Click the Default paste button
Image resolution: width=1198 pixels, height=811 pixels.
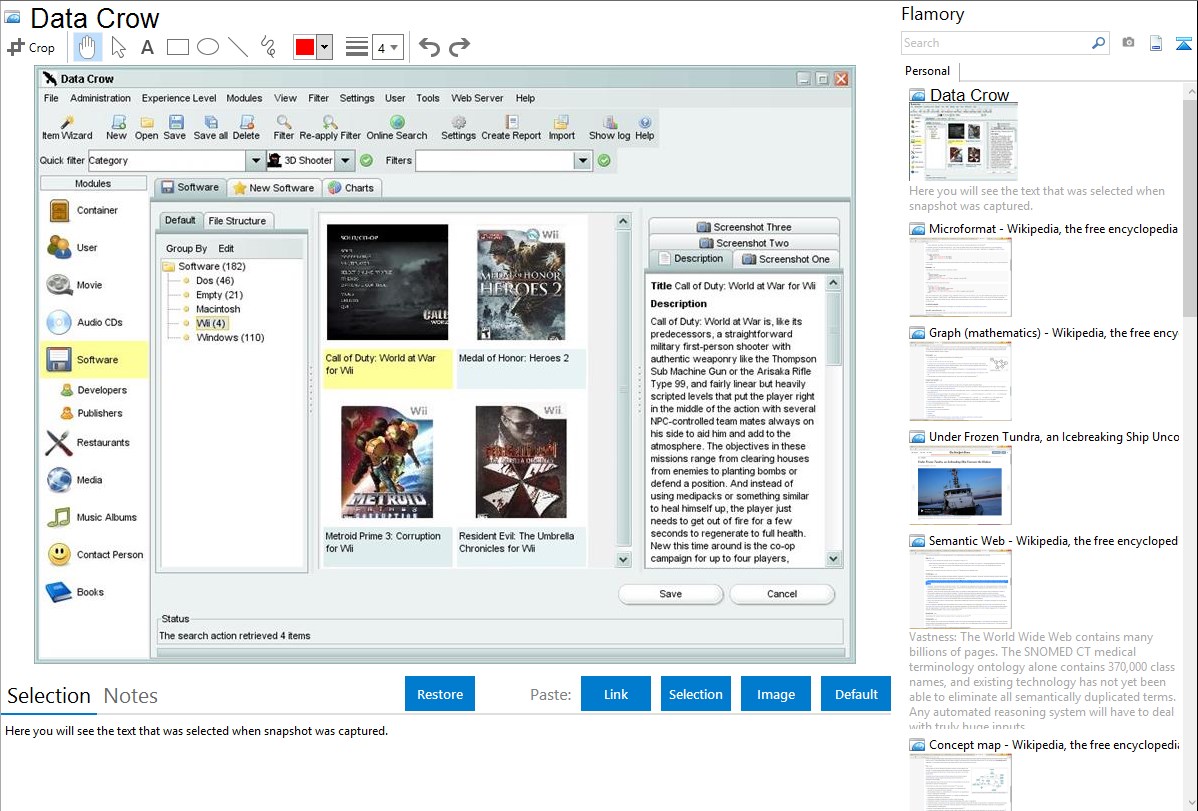point(856,694)
